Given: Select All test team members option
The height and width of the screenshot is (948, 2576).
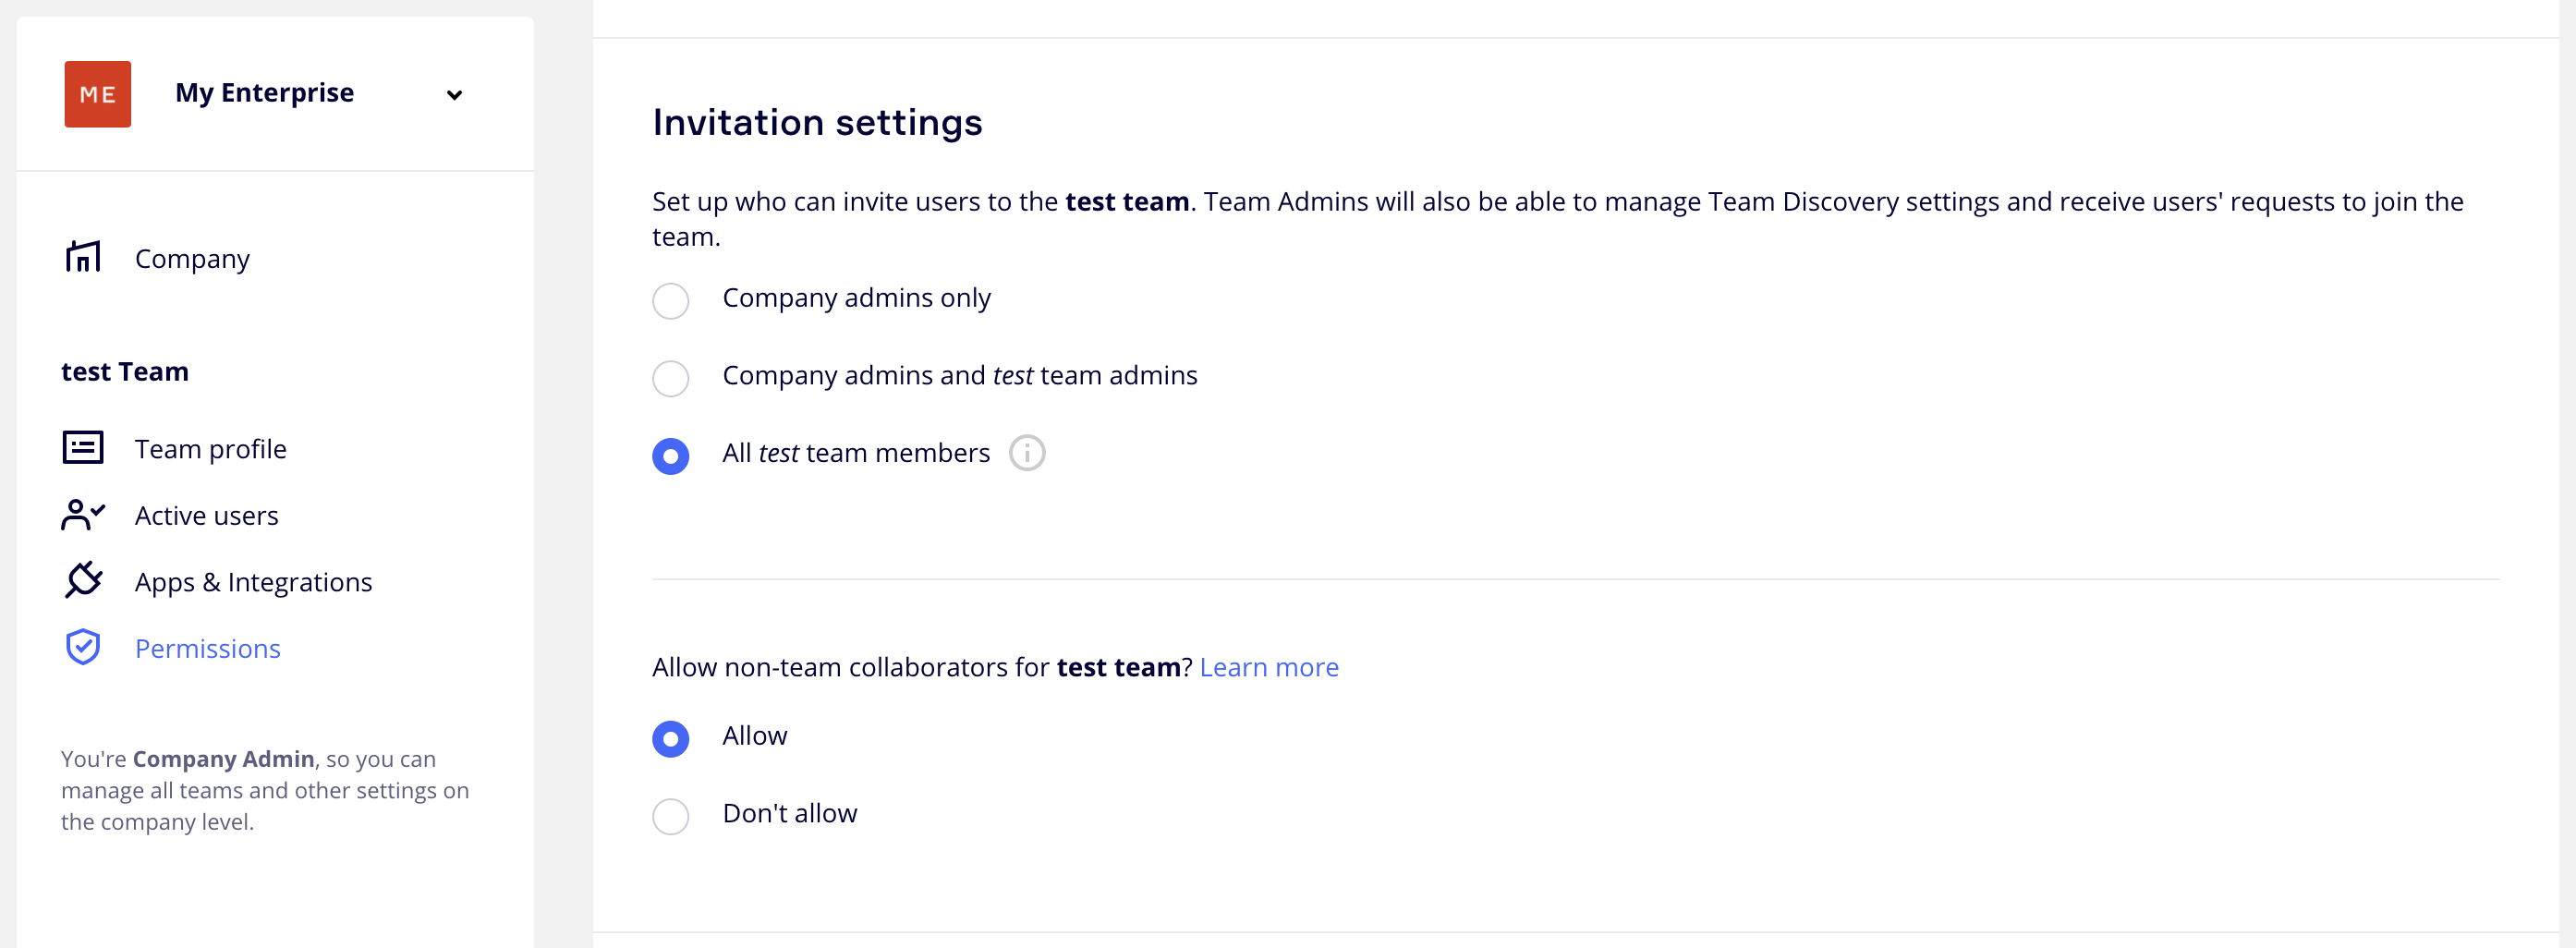Looking at the screenshot, I should pyautogui.click(x=670, y=456).
